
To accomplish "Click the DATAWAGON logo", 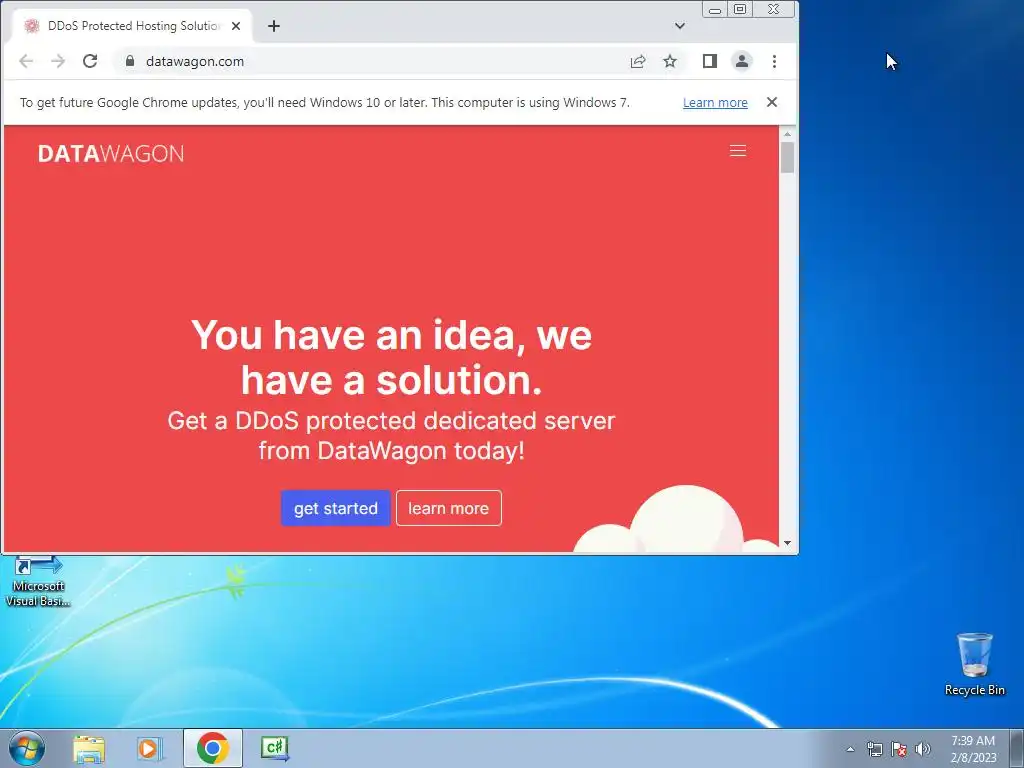I will (111, 153).
